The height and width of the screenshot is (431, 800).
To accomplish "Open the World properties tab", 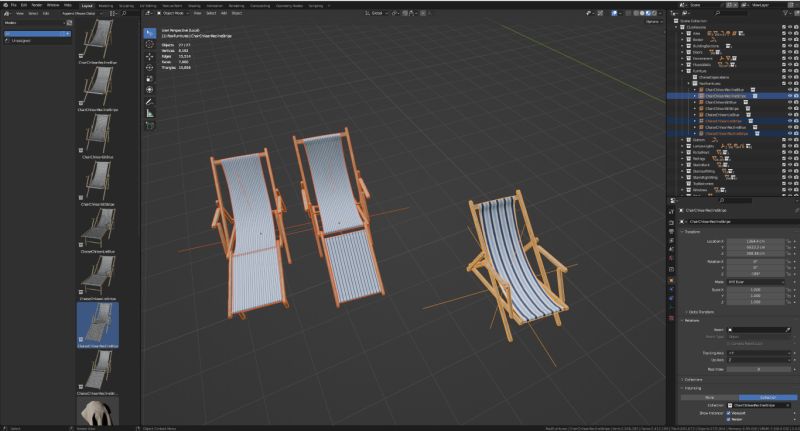I will (671, 259).
